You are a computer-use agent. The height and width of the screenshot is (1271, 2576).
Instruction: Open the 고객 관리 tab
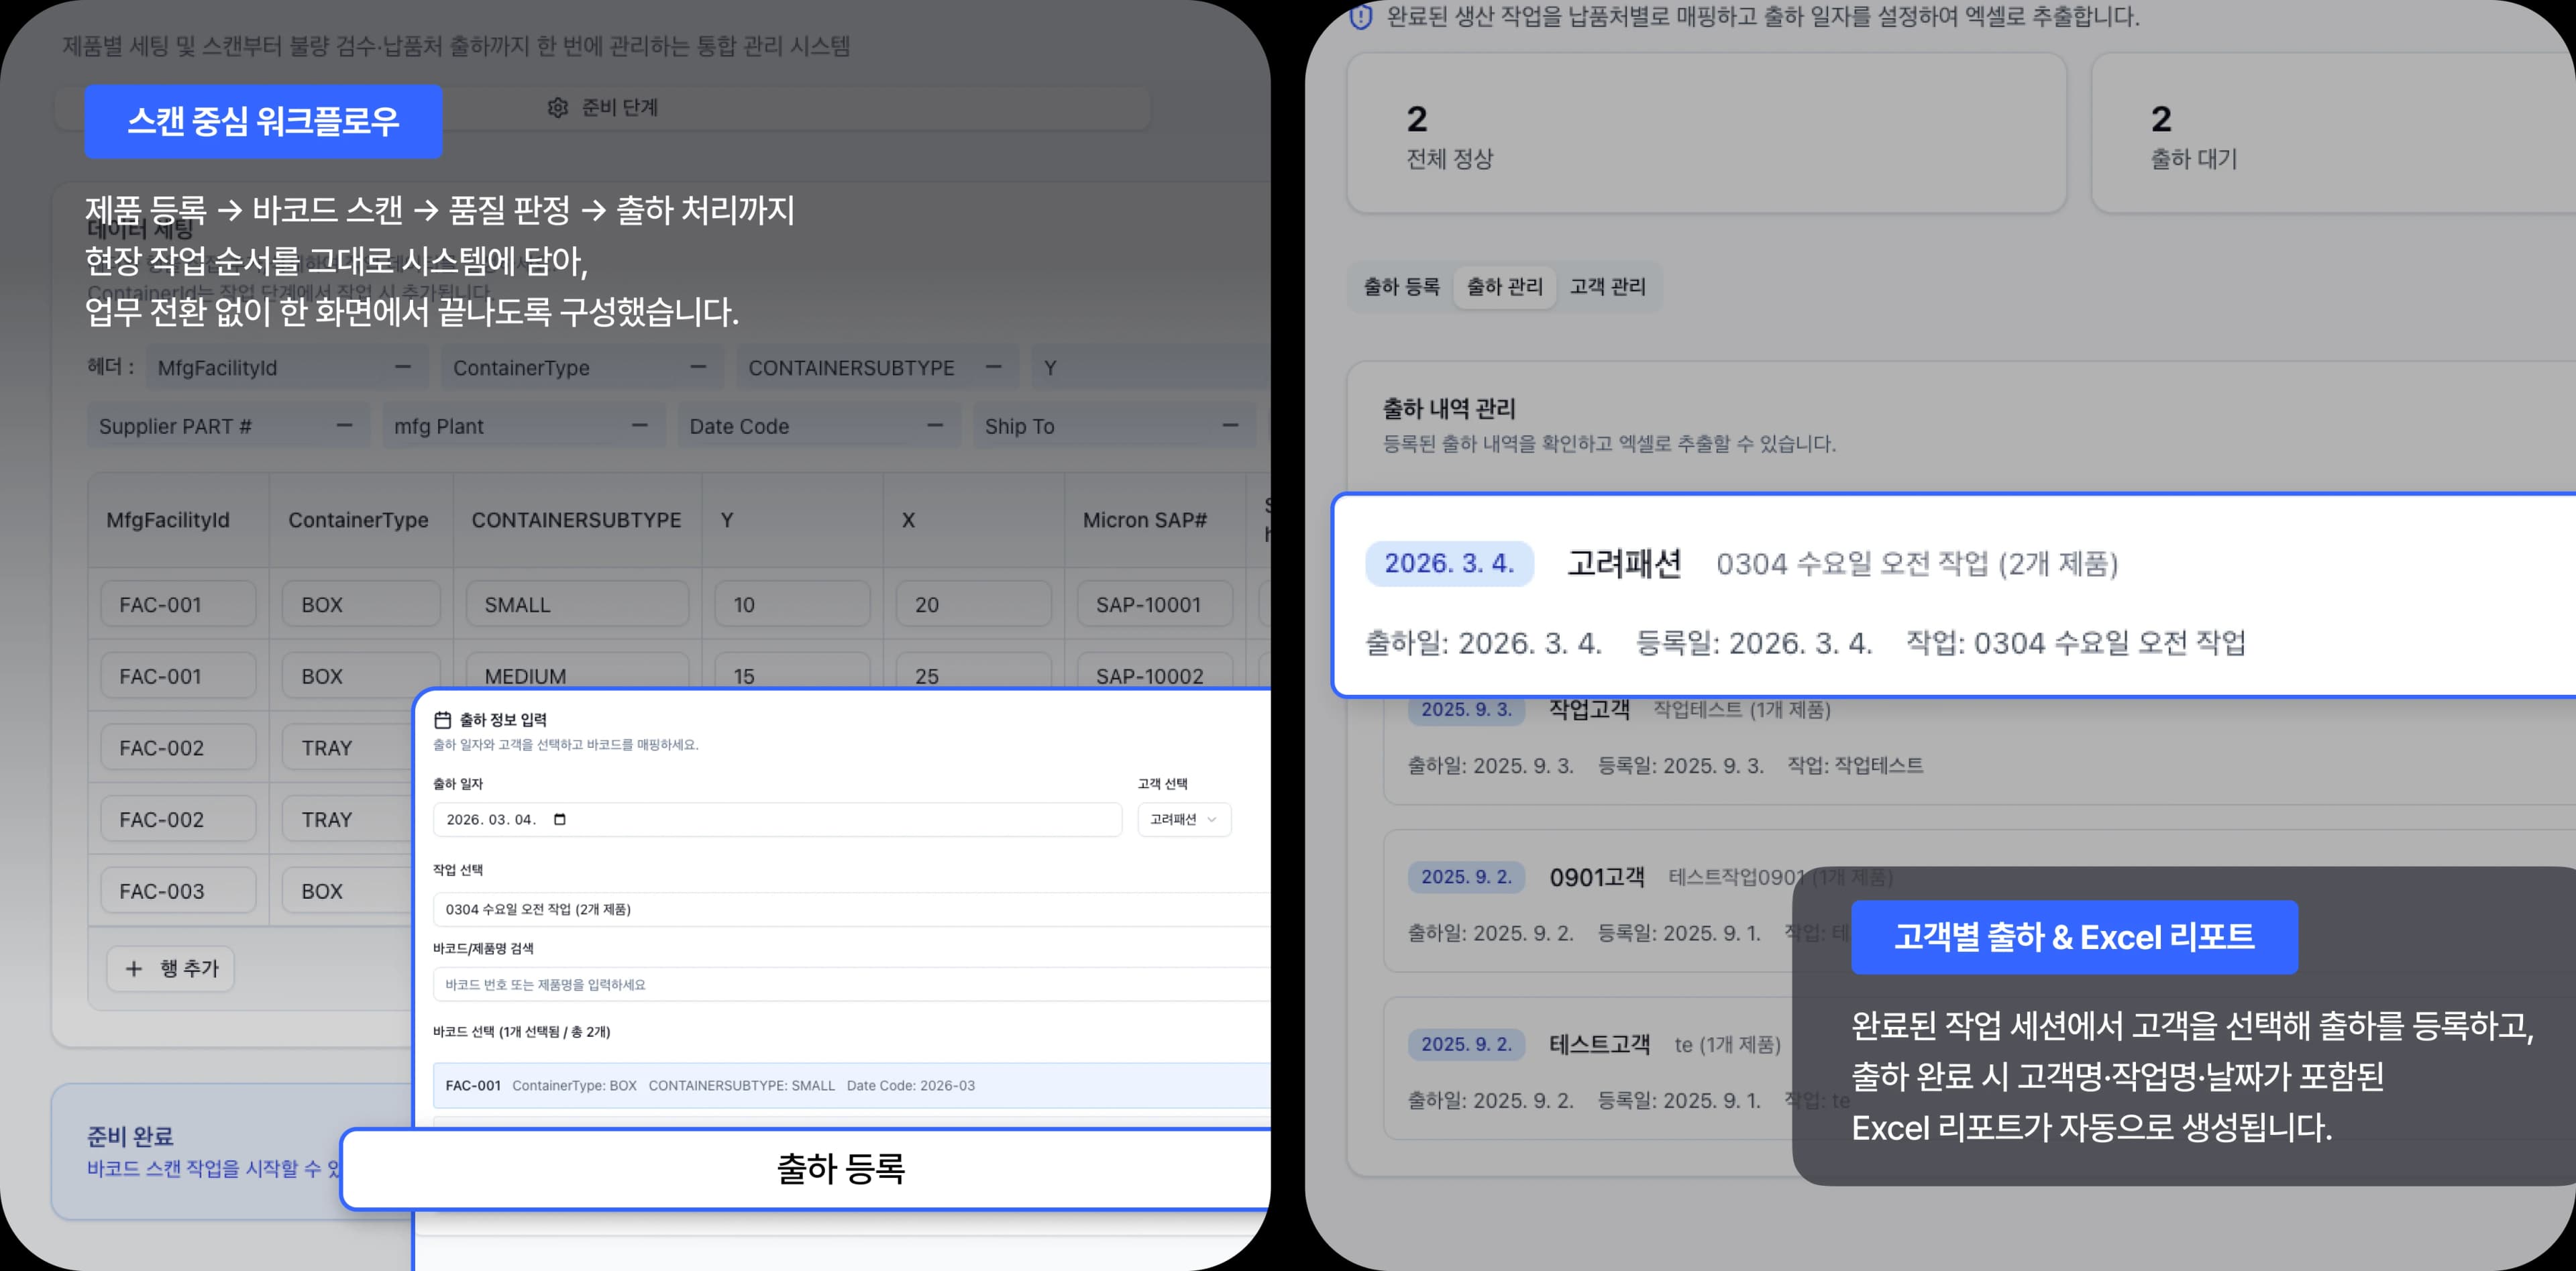pos(1607,287)
